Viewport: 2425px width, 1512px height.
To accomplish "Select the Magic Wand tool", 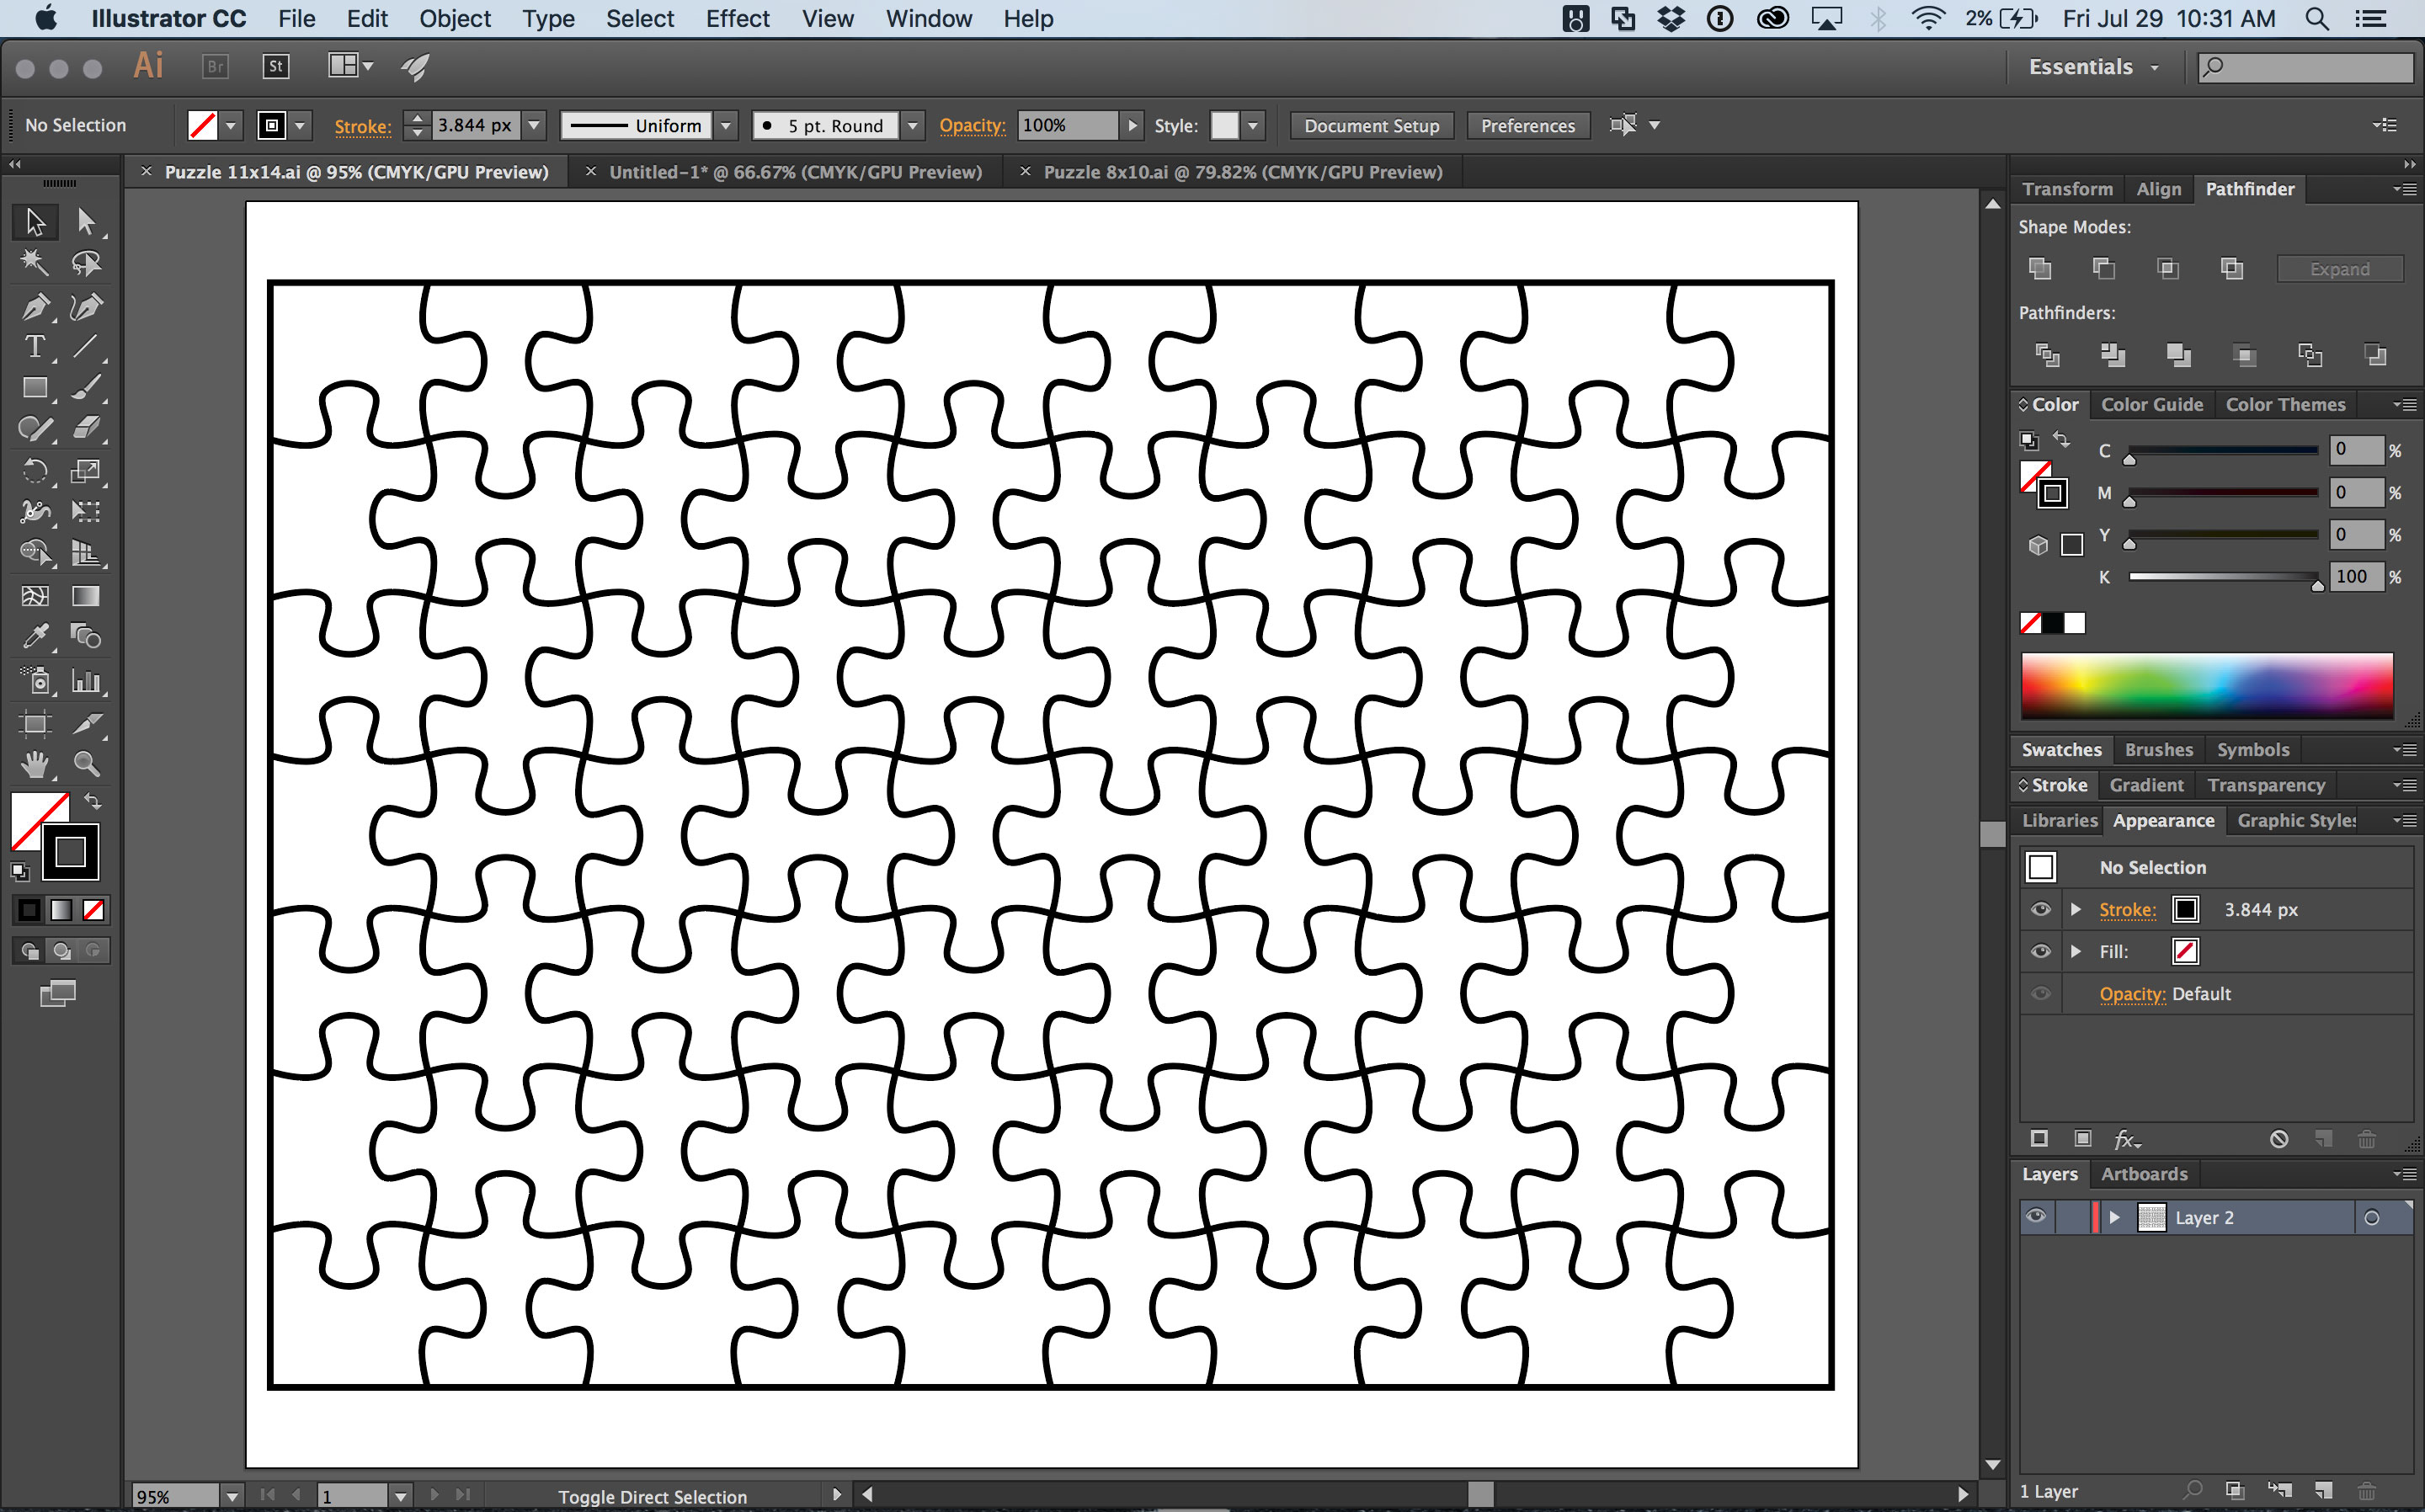I will tap(35, 262).
